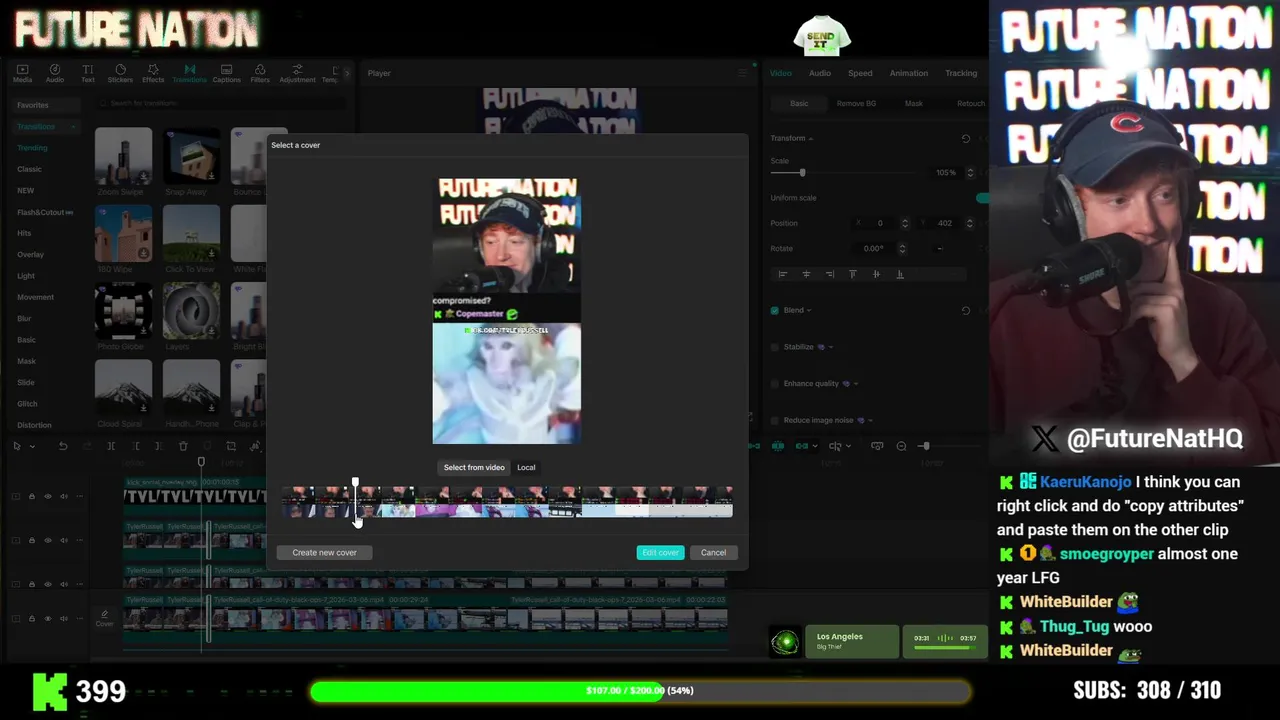Click the align right icon
The height and width of the screenshot is (720, 1280).
(830, 274)
